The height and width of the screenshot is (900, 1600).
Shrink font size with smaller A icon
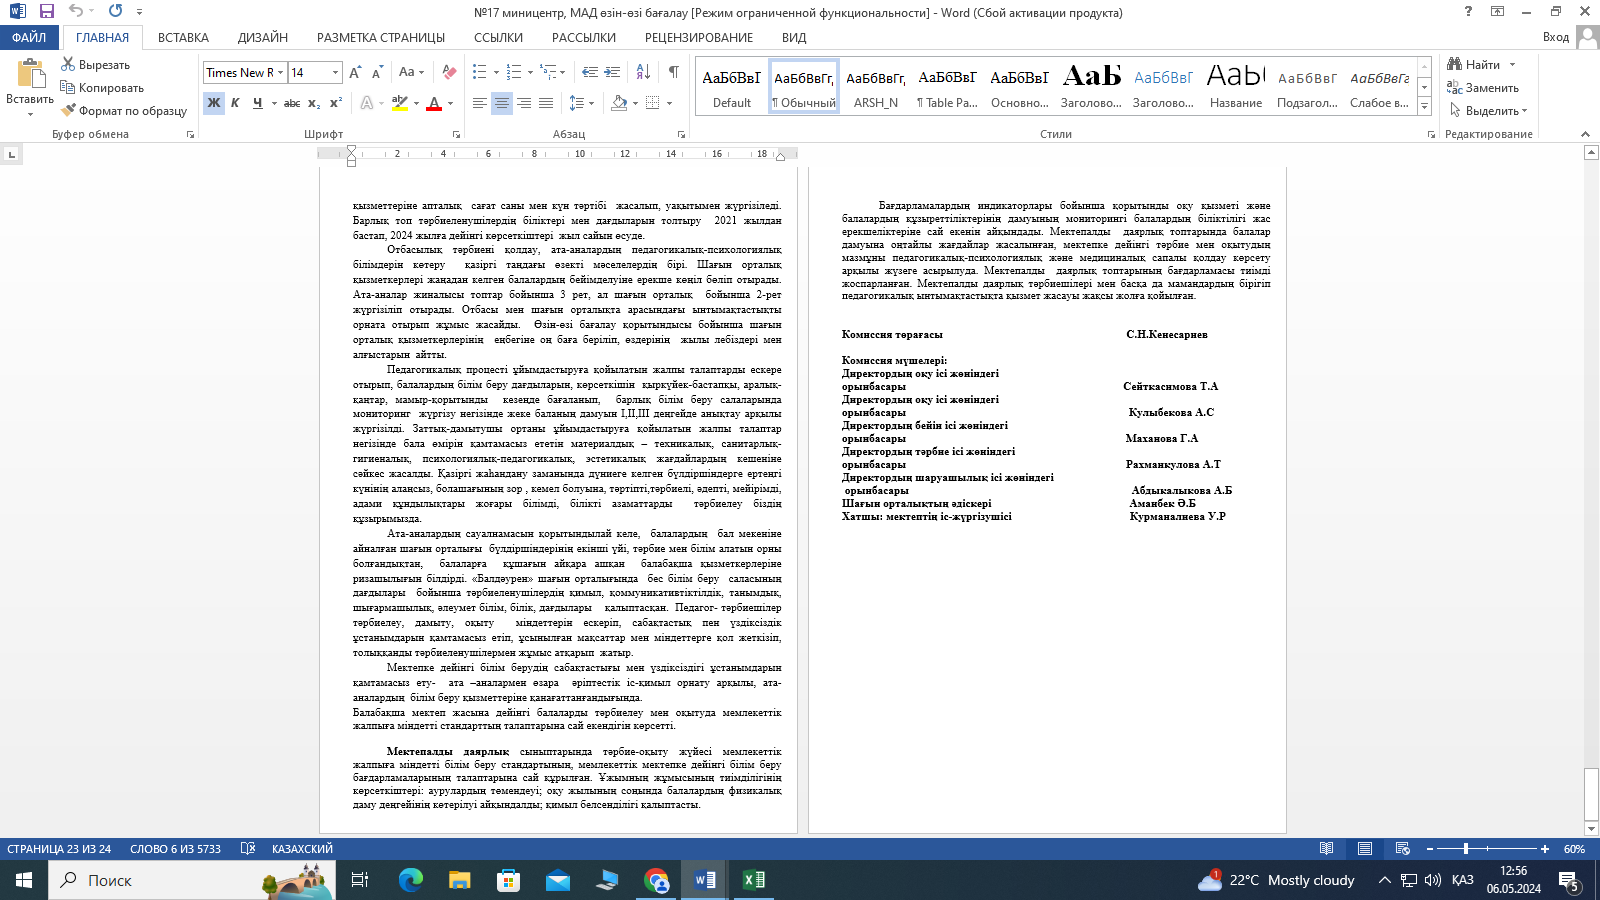(377, 72)
